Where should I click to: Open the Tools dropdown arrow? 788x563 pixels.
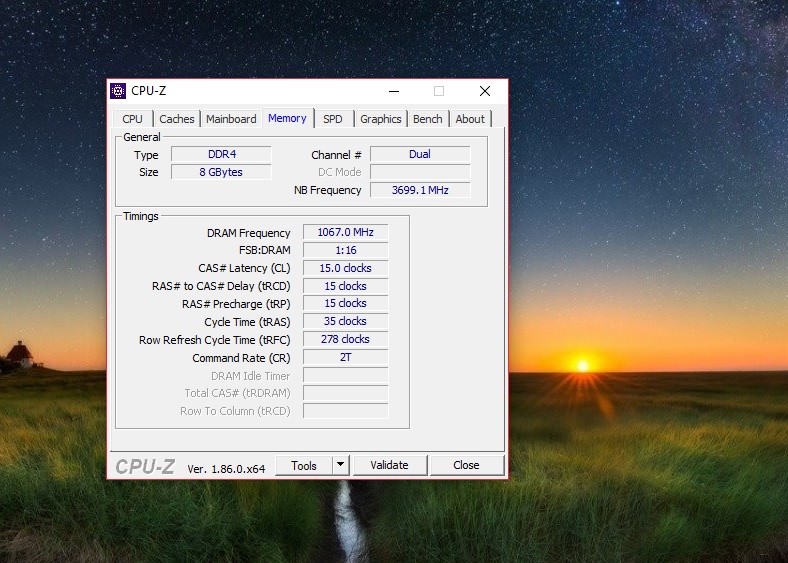click(x=341, y=465)
